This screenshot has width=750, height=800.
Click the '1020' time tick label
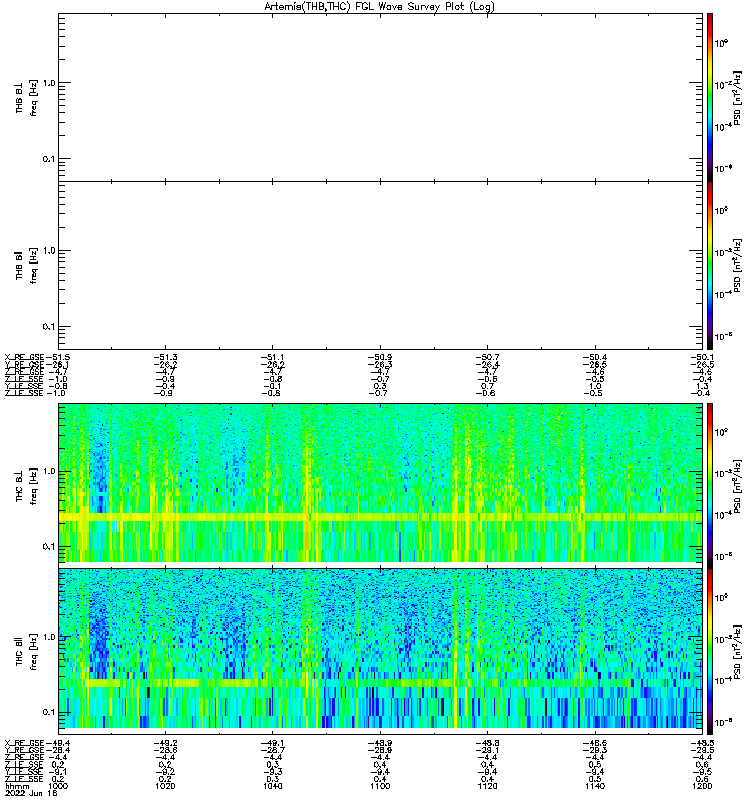pos(165,786)
